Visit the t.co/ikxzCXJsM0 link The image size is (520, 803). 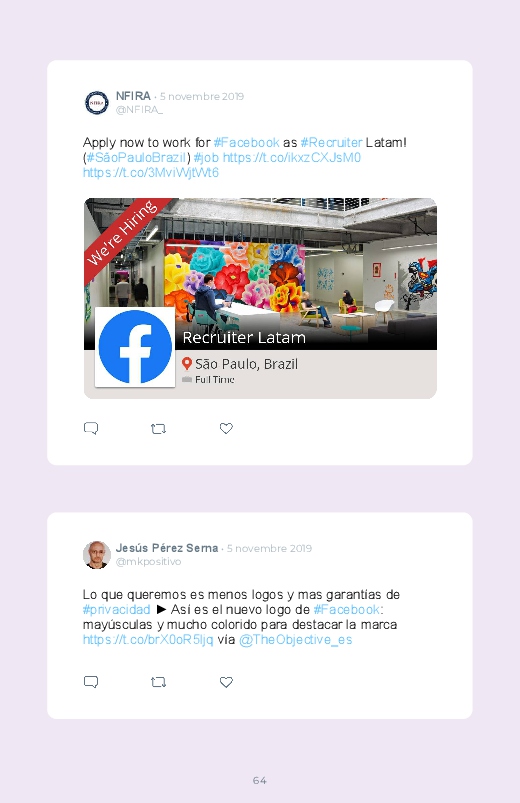click(292, 157)
